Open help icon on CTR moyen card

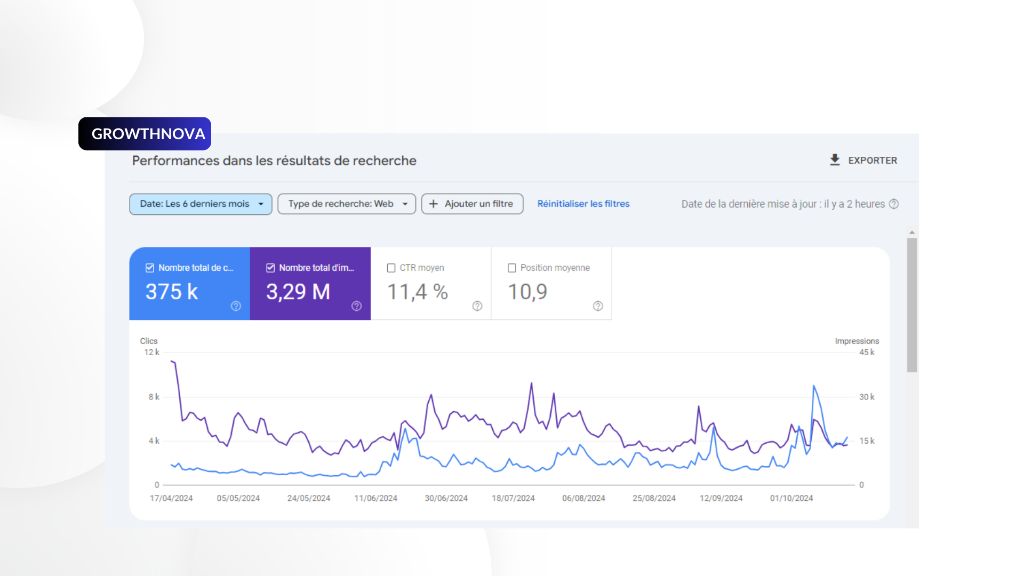click(477, 306)
